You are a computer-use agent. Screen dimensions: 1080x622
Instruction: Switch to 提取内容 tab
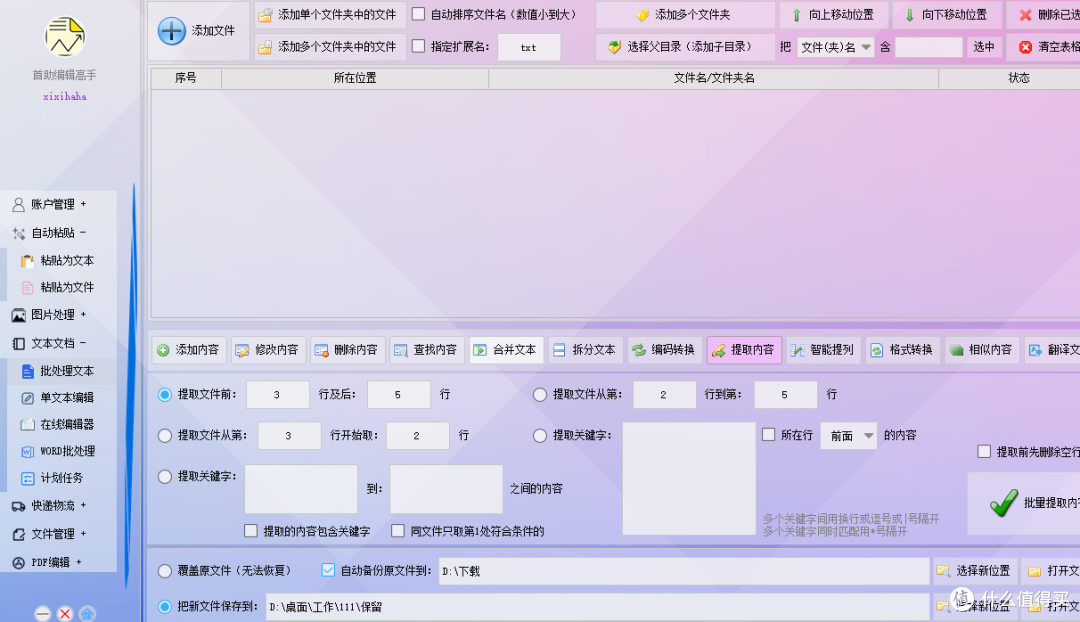(x=744, y=350)
